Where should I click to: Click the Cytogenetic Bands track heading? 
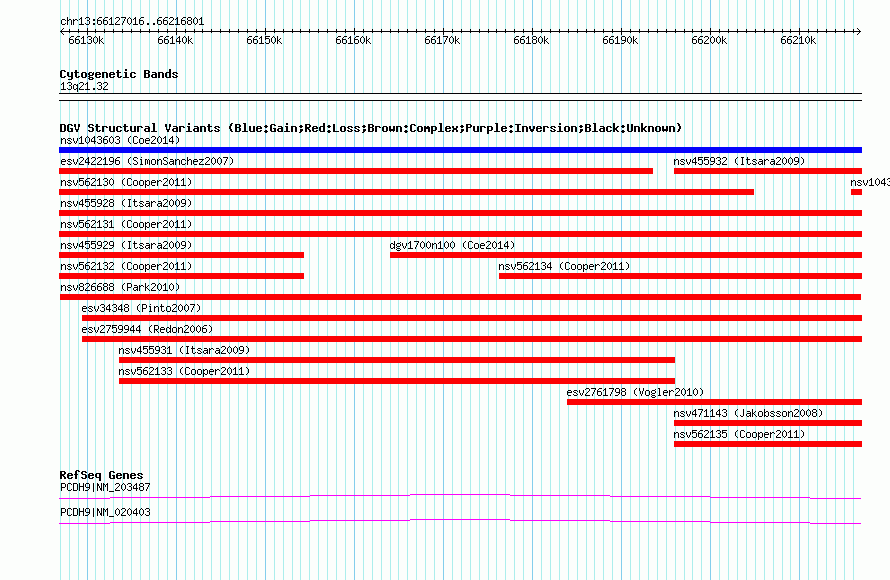tap(119, 74)
